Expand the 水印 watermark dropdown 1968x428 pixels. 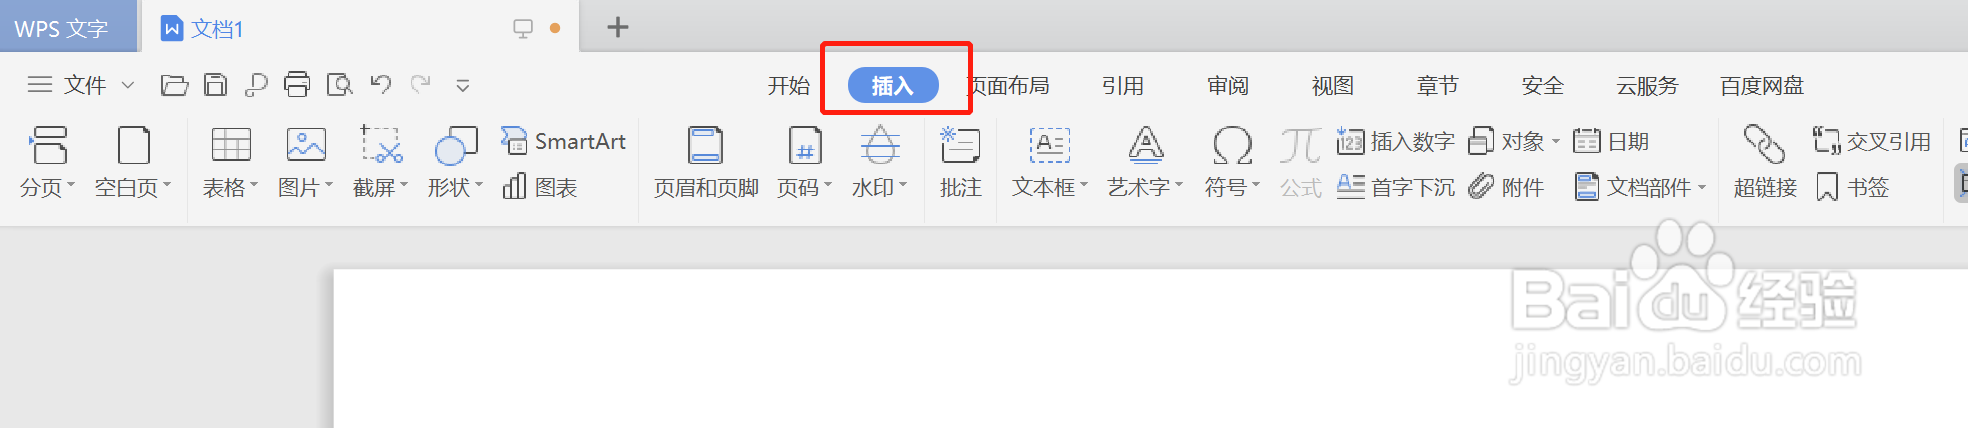(x=880, y=162)
